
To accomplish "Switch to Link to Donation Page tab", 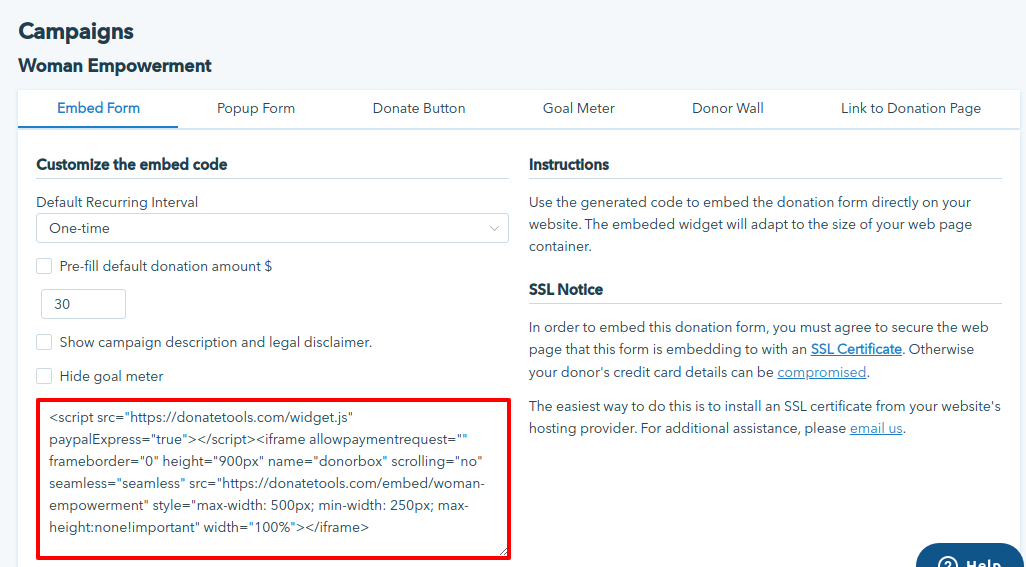I will (x=910, y=108).
